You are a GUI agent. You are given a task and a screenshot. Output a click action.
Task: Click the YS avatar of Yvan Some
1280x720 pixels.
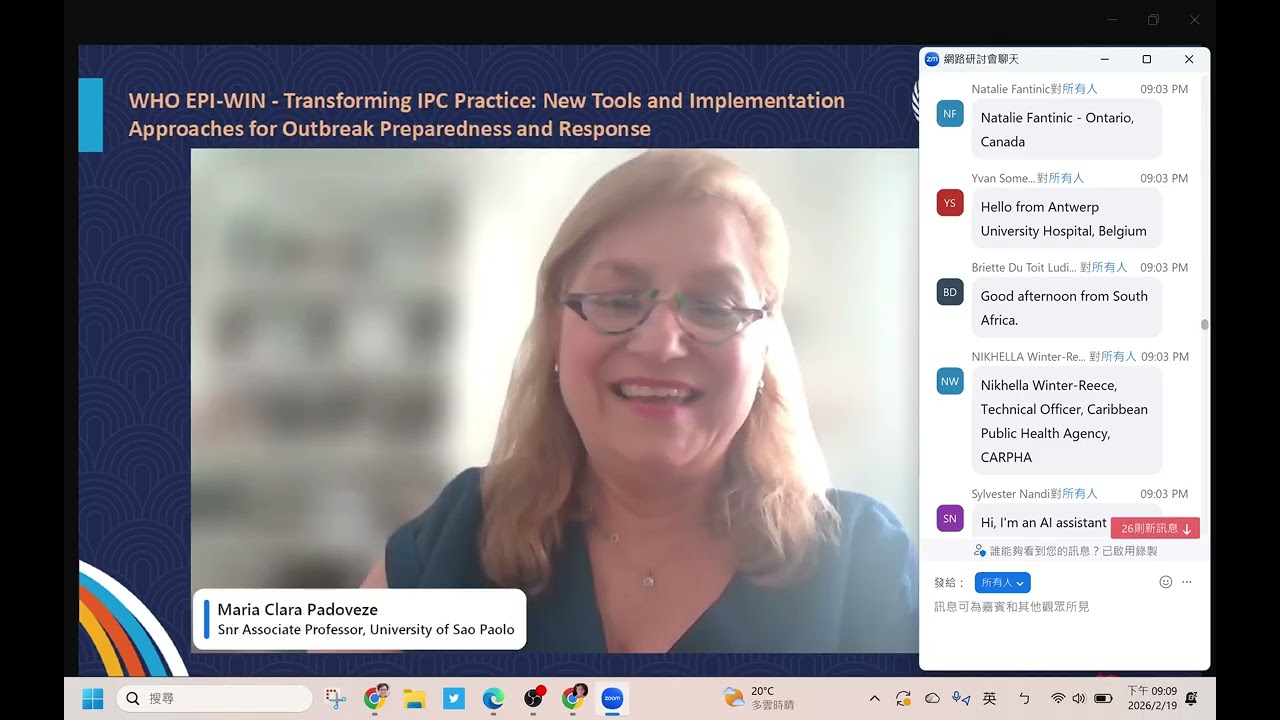tap(950, 203)
